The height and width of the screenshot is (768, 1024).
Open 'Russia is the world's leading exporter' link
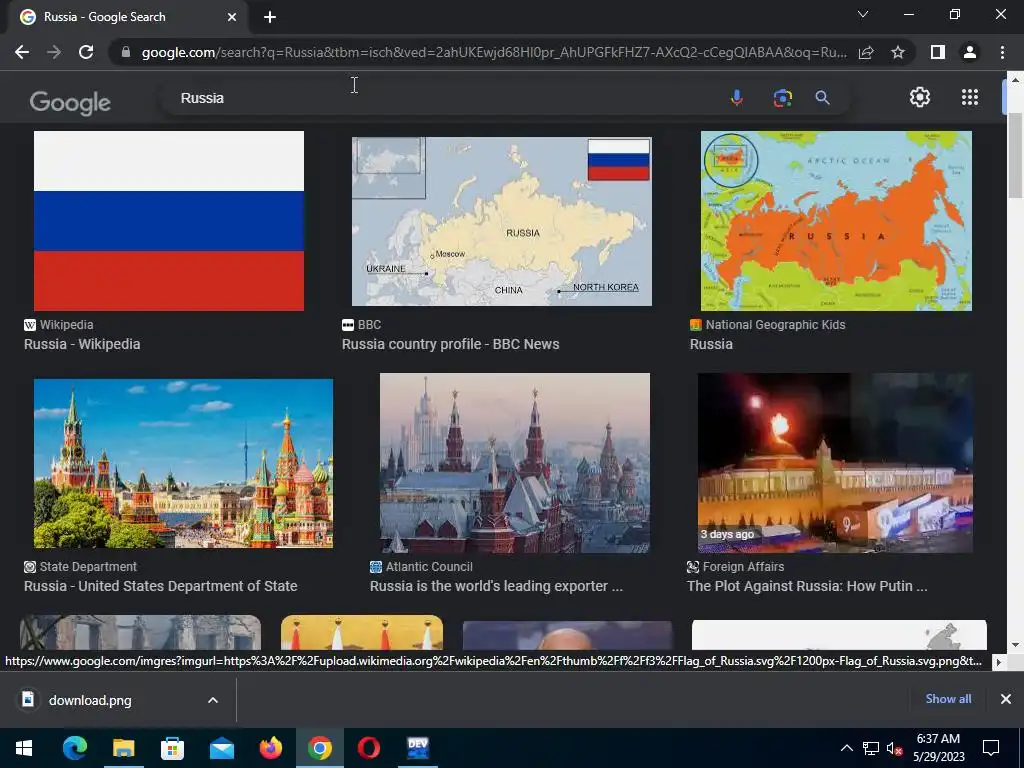(x=496, y=586)
